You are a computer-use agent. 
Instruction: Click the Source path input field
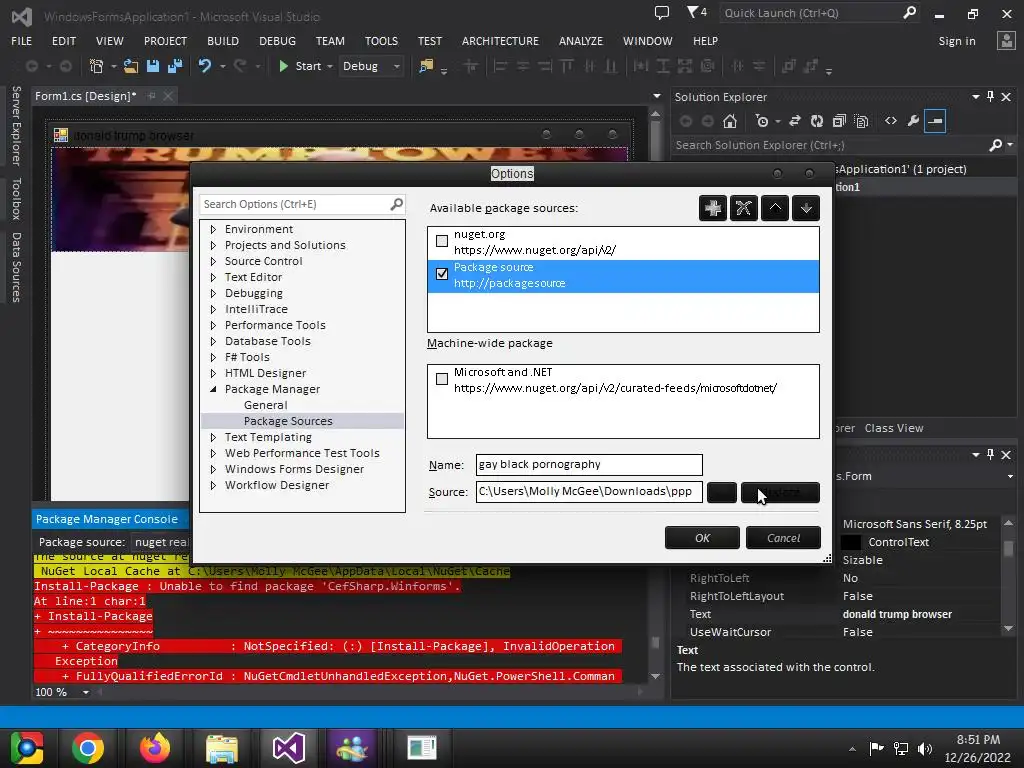pyautogui.click(x=589, y=492)
